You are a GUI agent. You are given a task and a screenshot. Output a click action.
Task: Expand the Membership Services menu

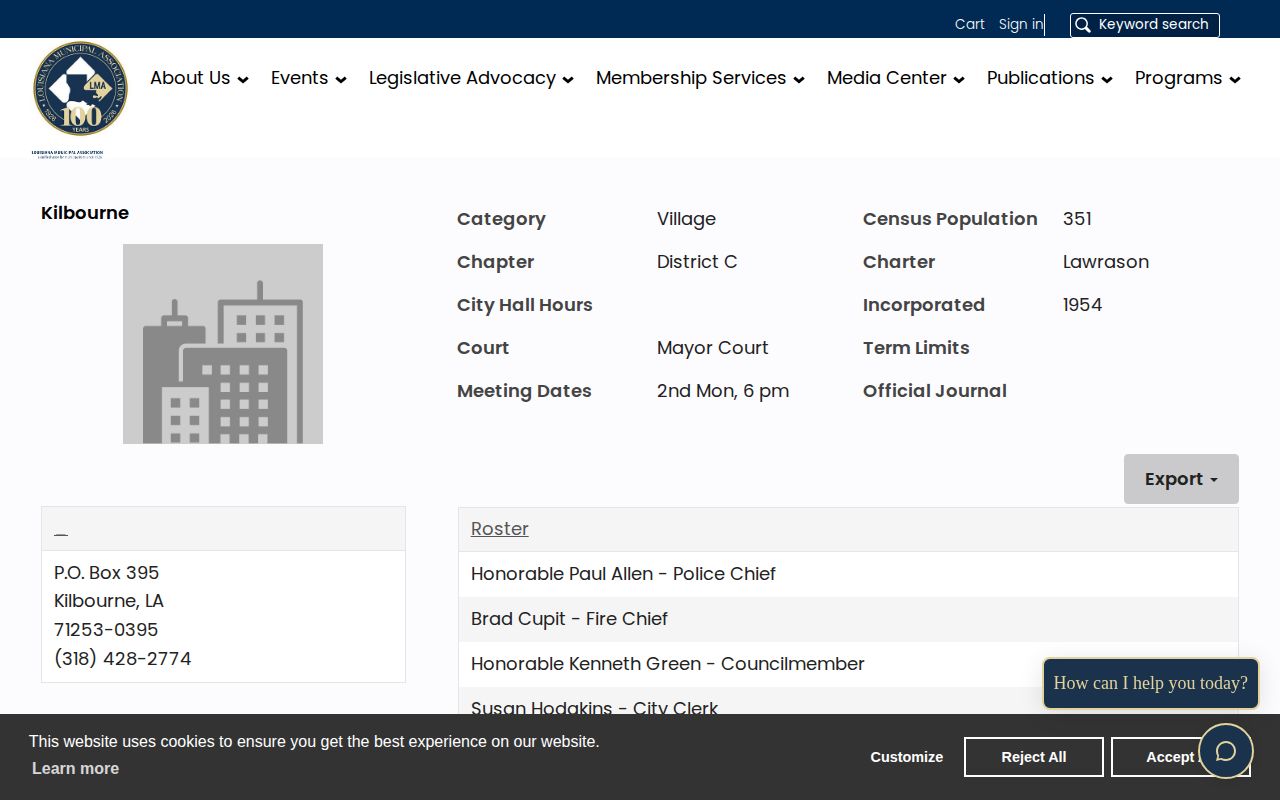(x=700, y=78)
